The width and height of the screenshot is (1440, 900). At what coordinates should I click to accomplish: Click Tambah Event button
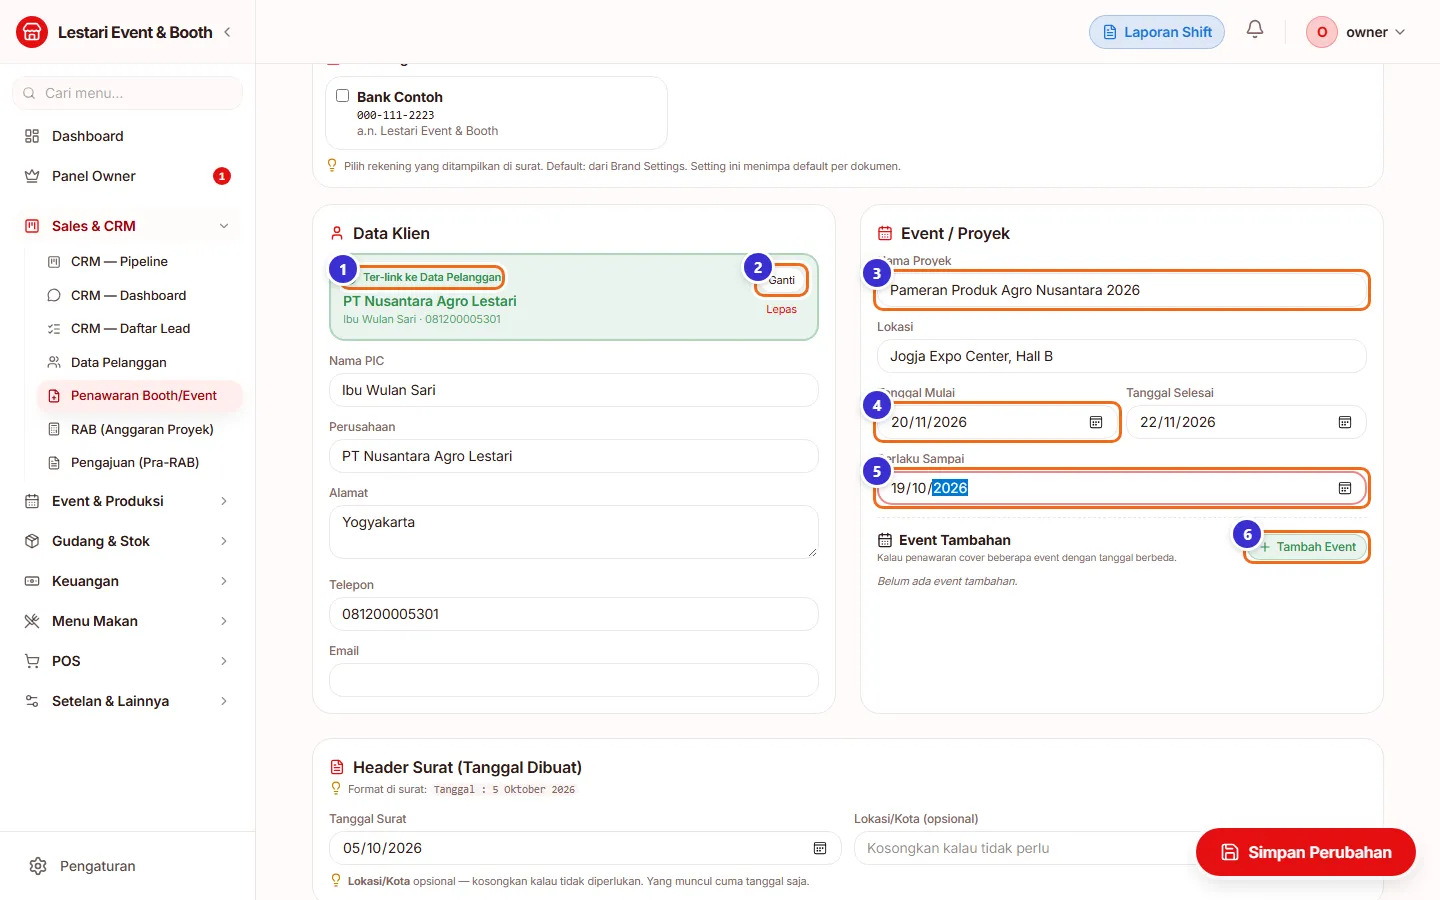coord(1307,547)
